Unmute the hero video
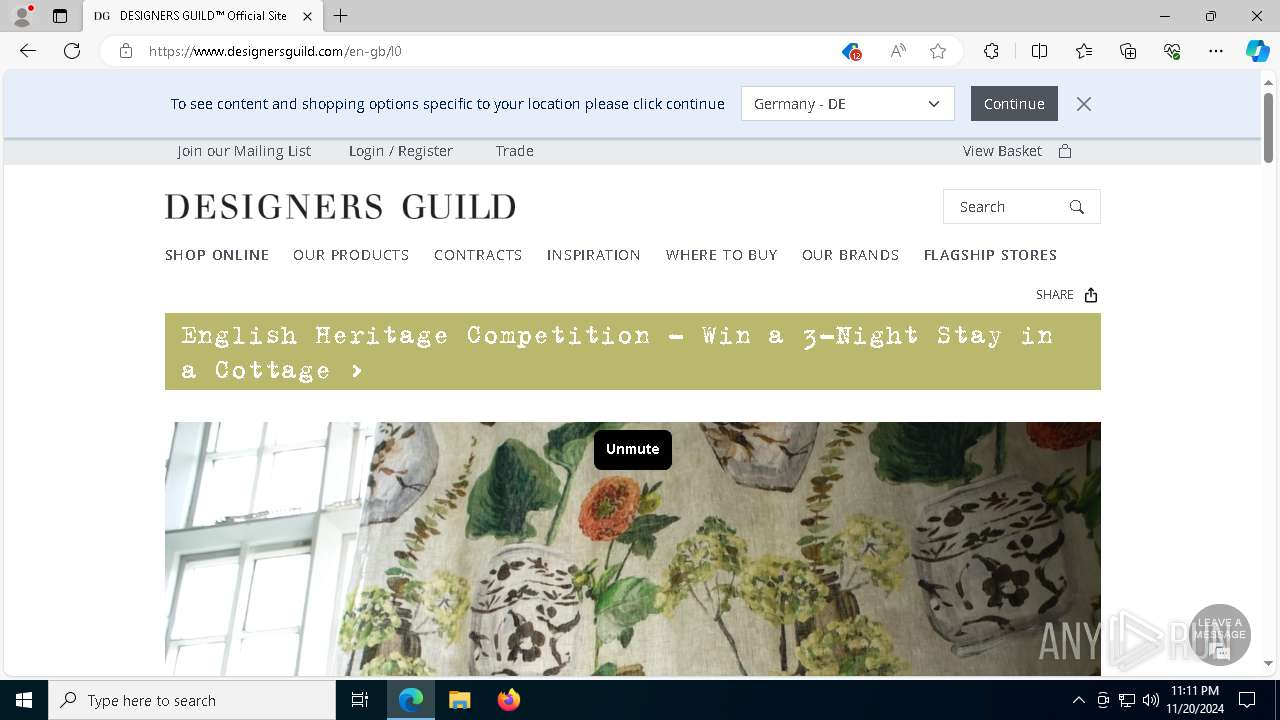The image size is (1280, 720). 633,449
